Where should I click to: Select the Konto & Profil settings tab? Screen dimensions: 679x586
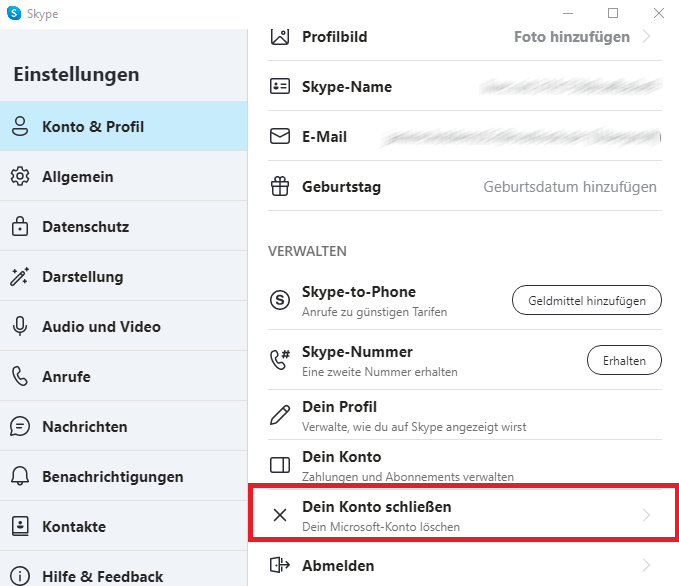123,126
